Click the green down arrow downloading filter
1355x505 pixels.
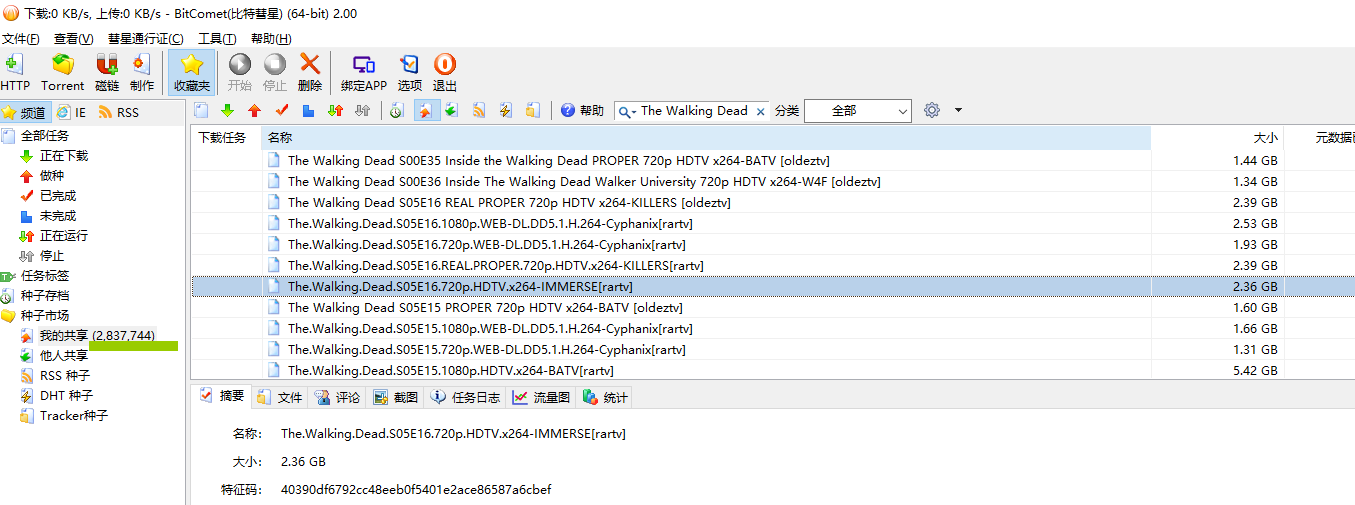point(228,110)
